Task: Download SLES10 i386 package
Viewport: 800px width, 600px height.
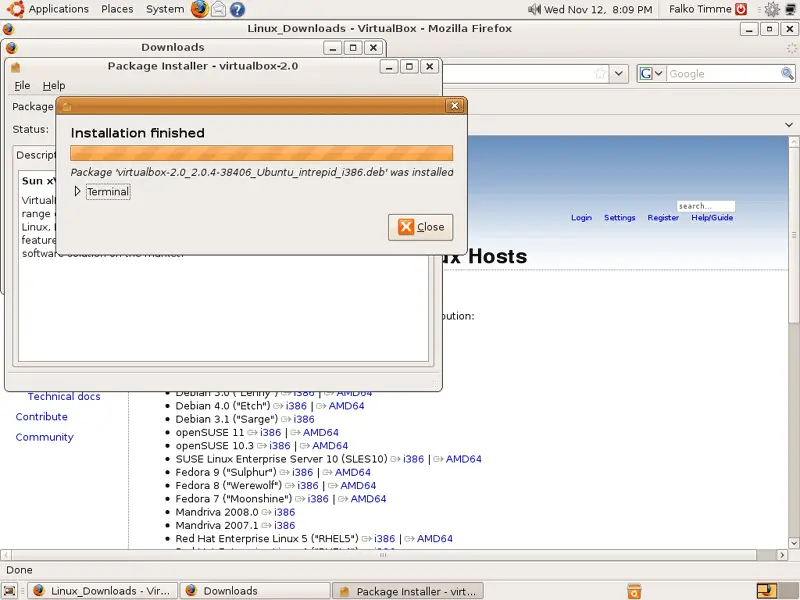Action: 413,459
